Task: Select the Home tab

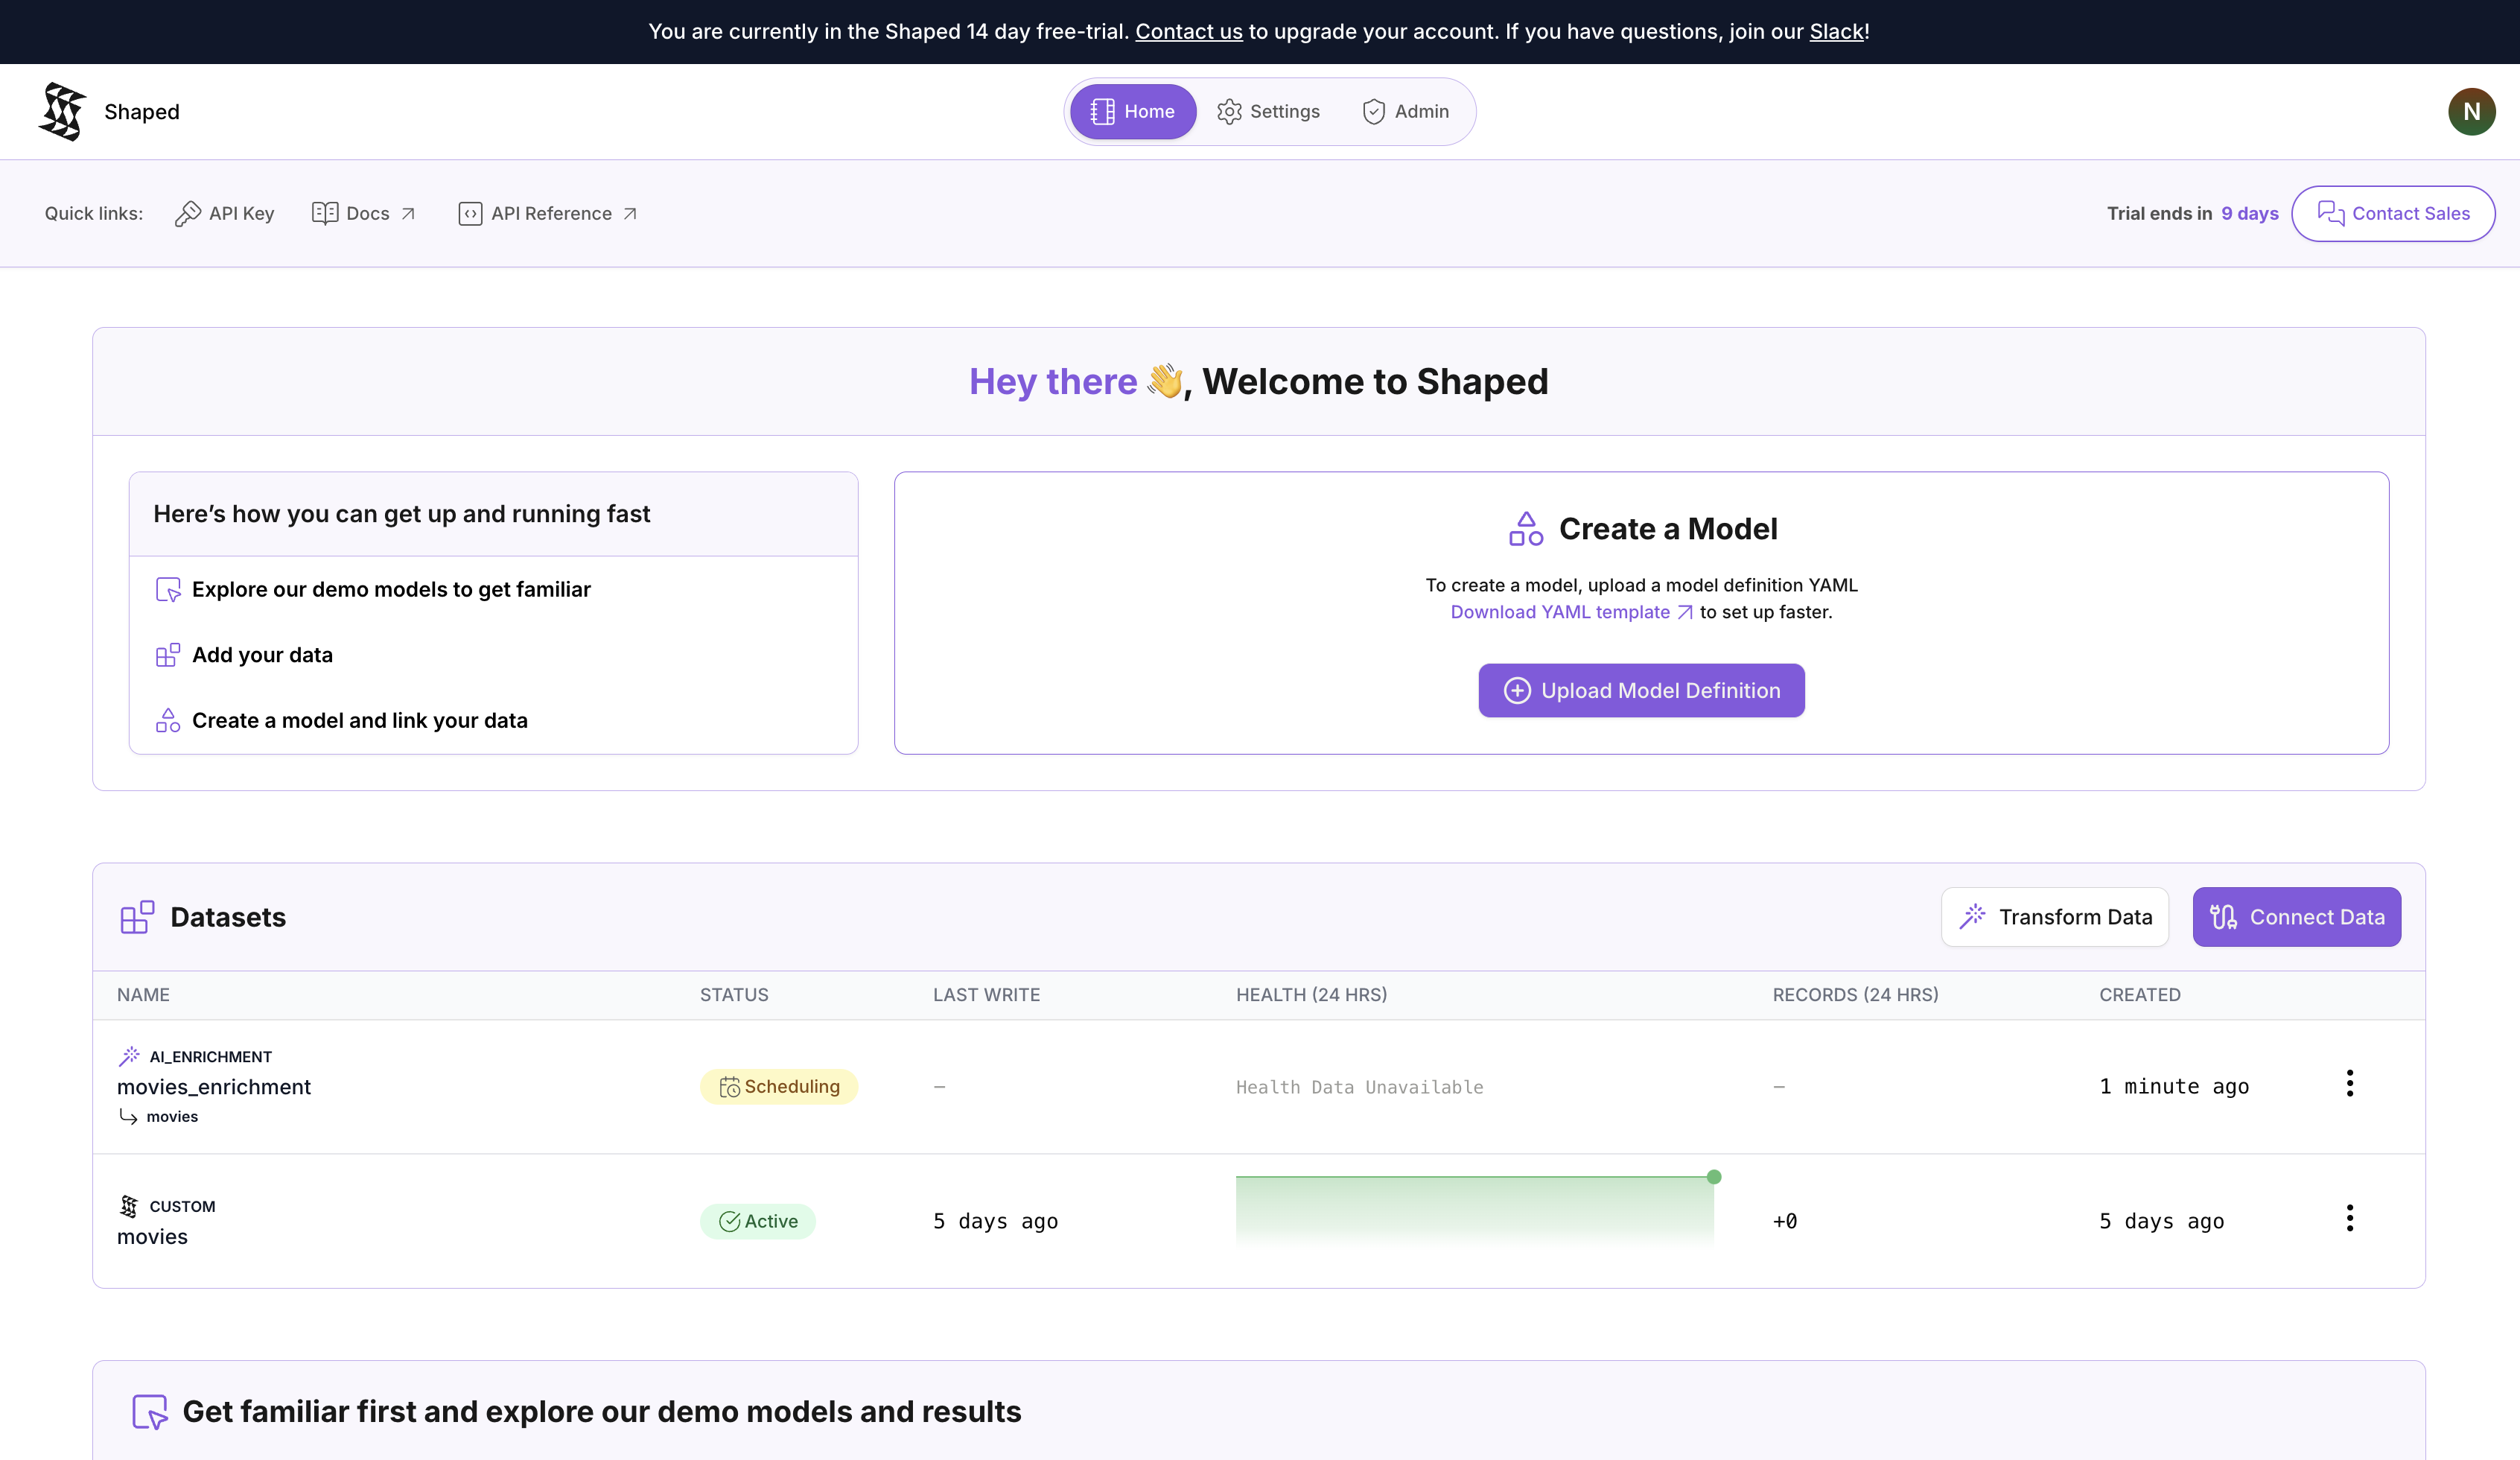Action: coord(1132,111)
